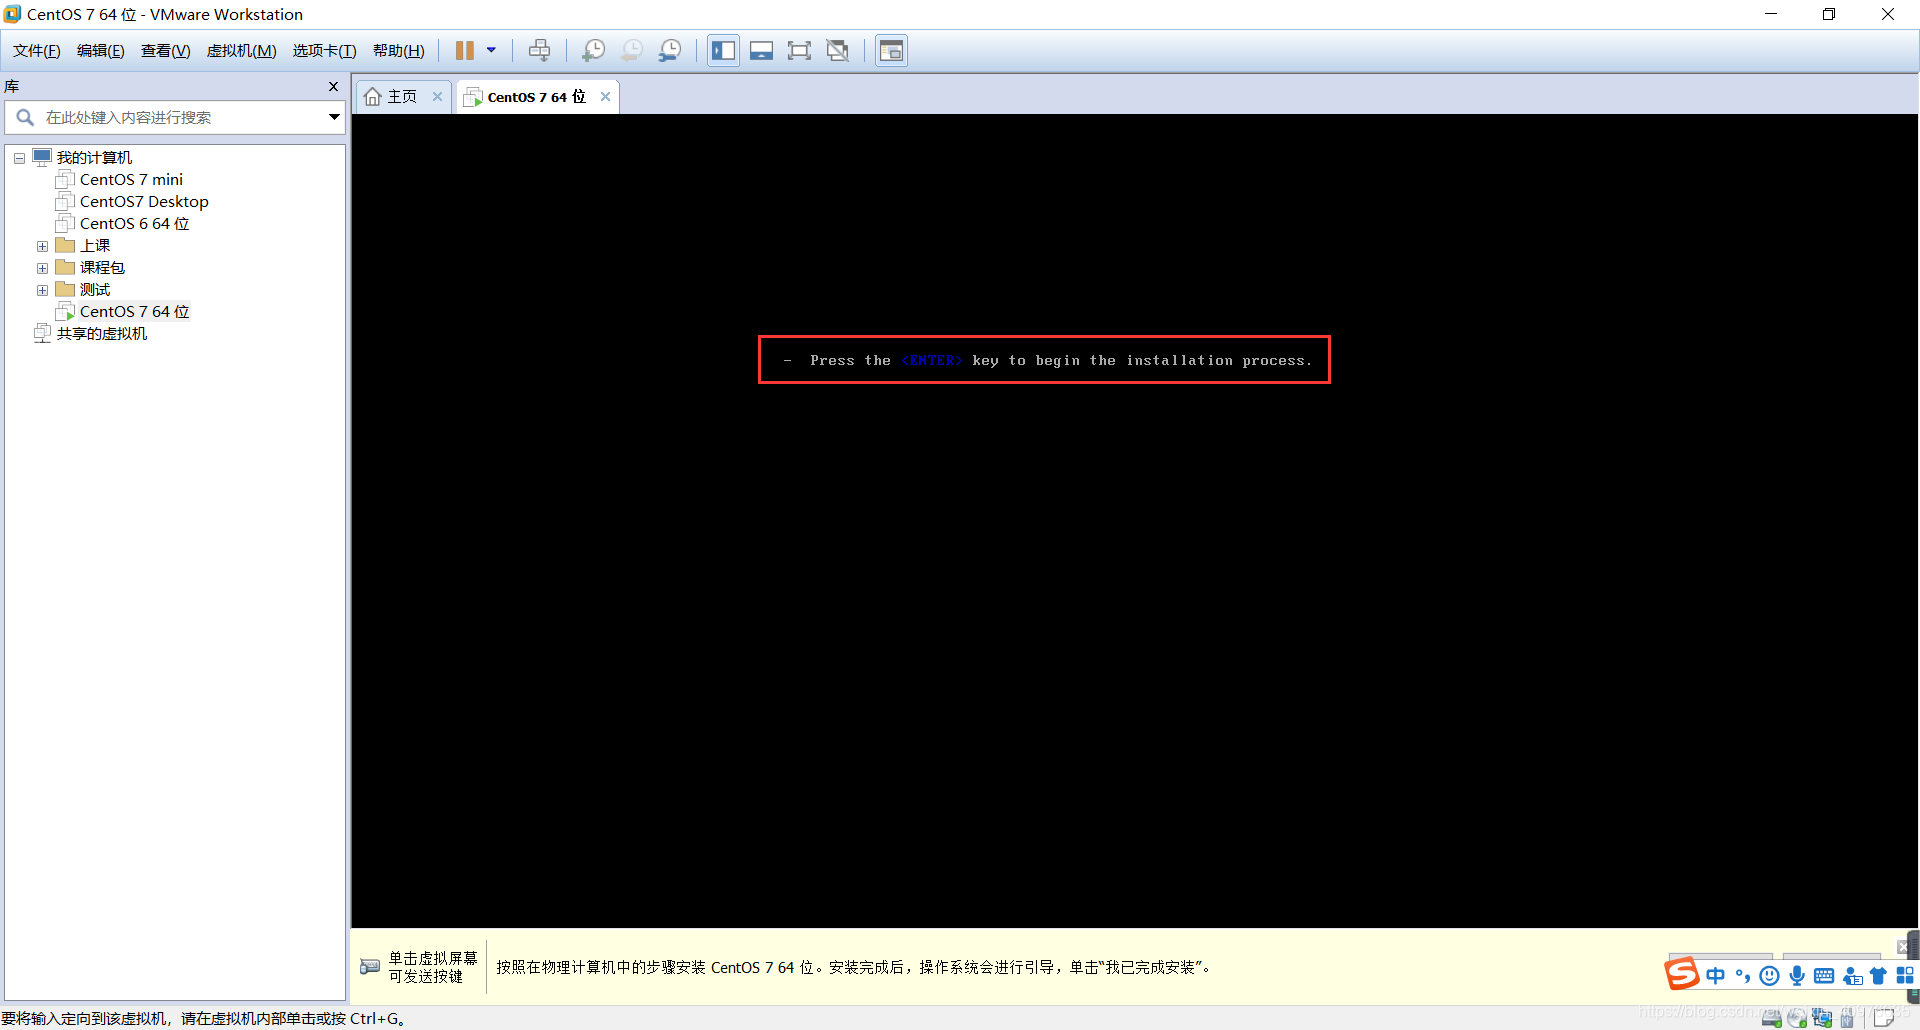Activate Sogou voice input microphone
1920x1030 pixels.
pos(1797,976)
